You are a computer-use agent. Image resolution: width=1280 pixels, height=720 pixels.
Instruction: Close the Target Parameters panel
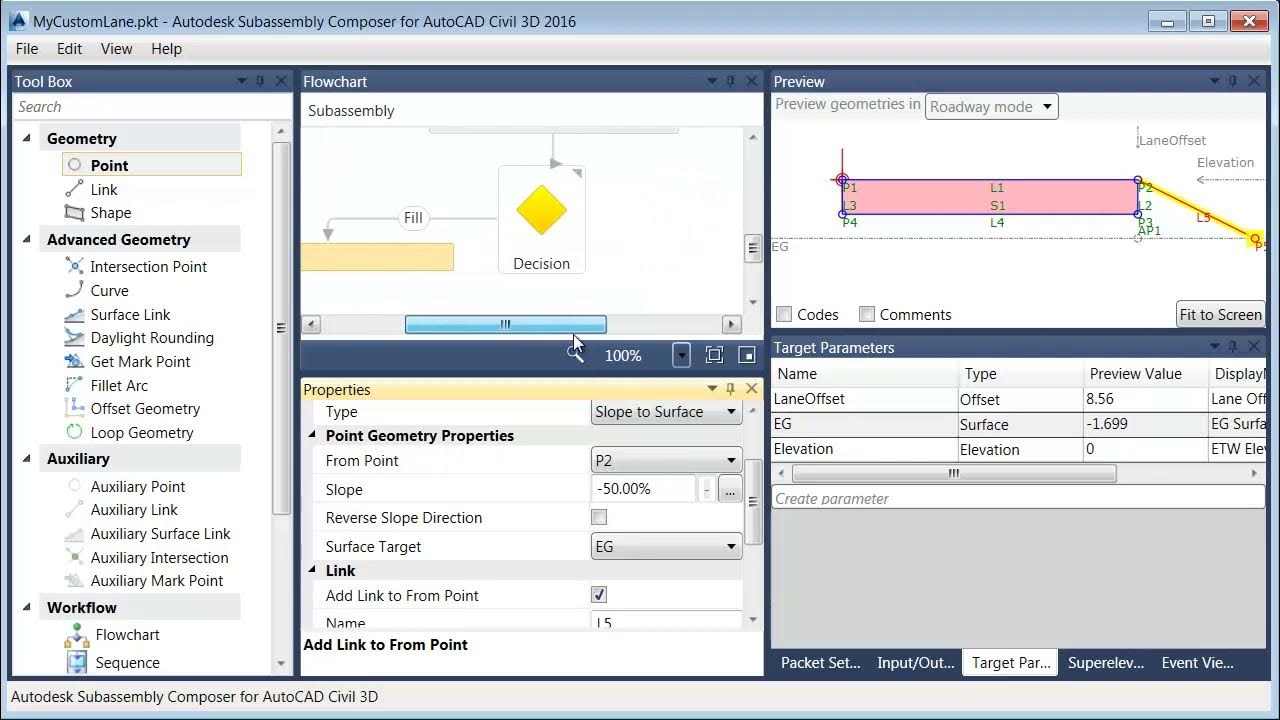(x=1254, y=347)
